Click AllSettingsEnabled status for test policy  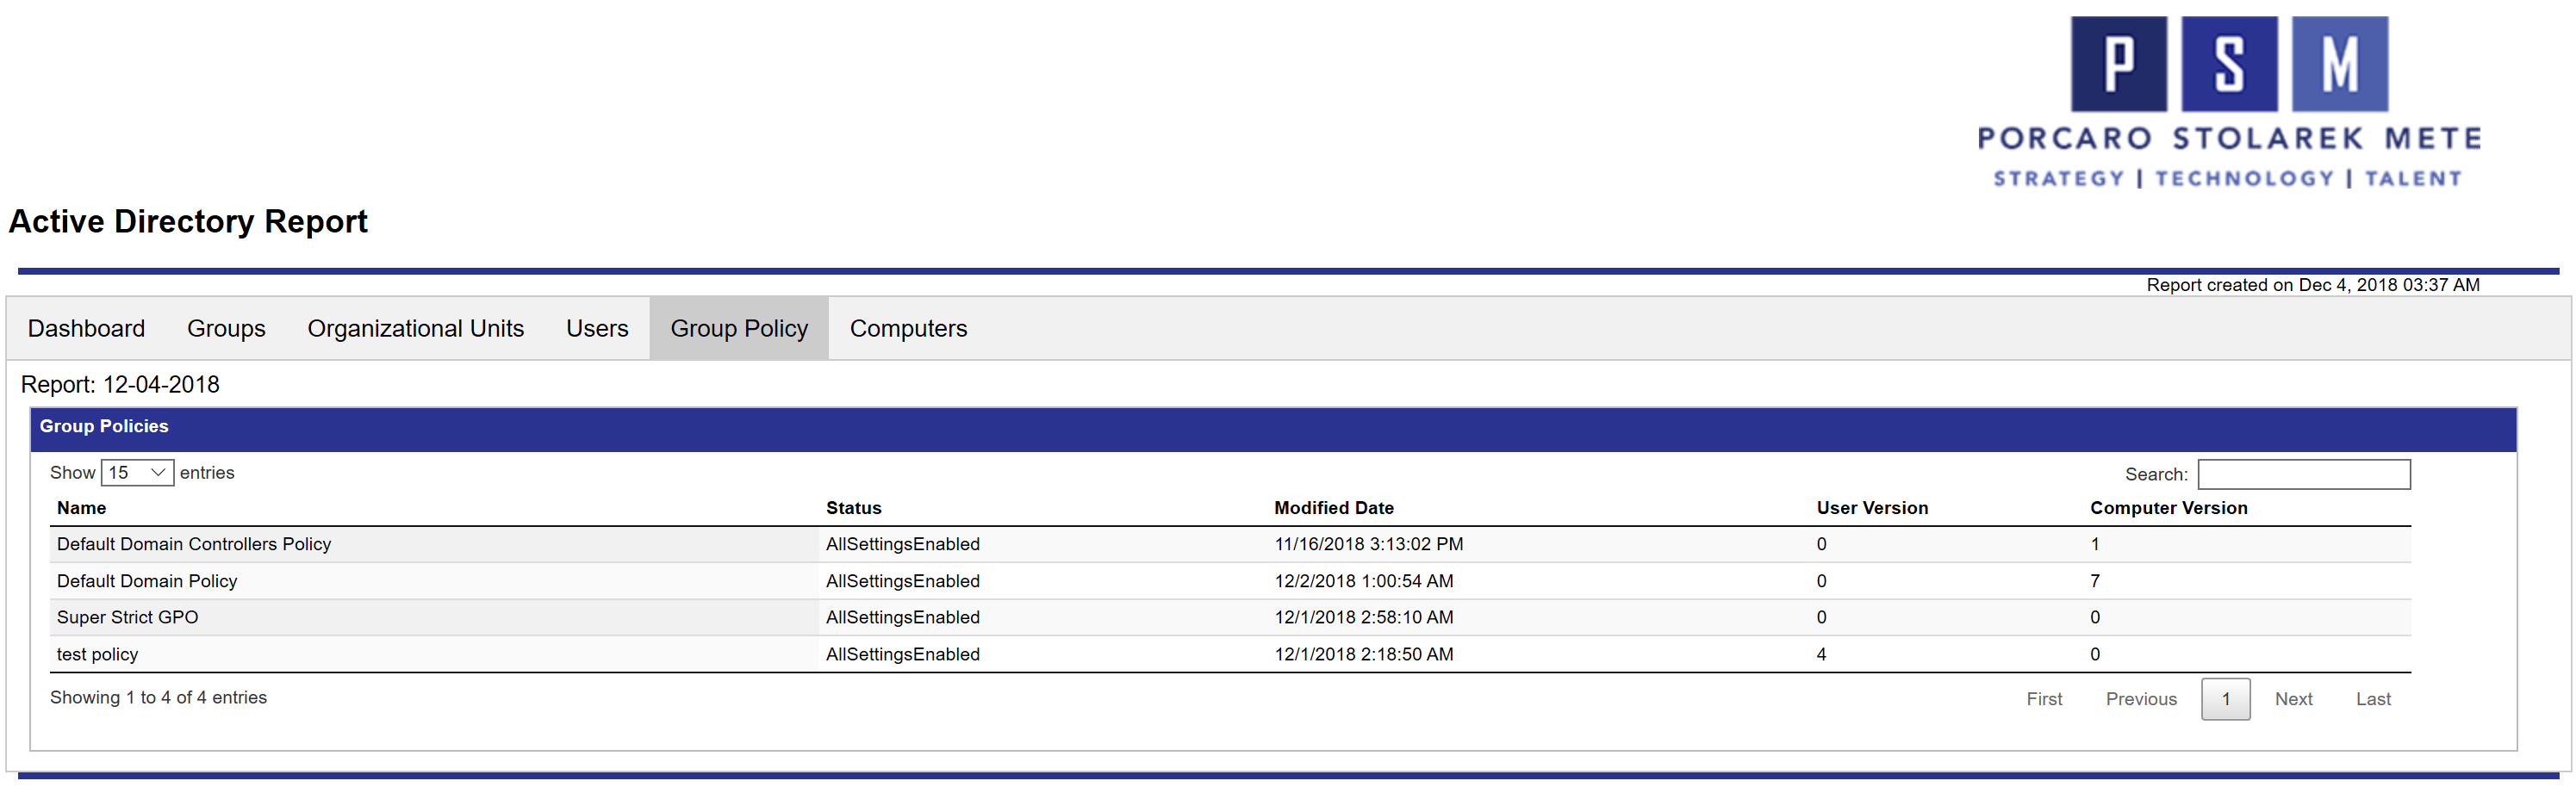(903, 654)
